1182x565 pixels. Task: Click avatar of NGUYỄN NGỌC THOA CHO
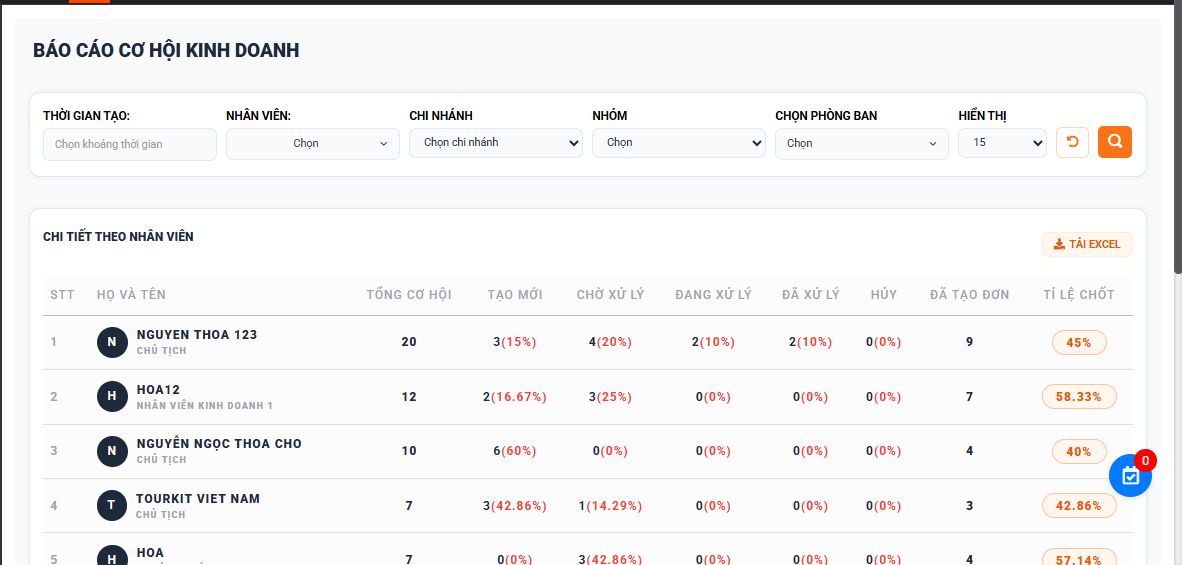(112, 451)
